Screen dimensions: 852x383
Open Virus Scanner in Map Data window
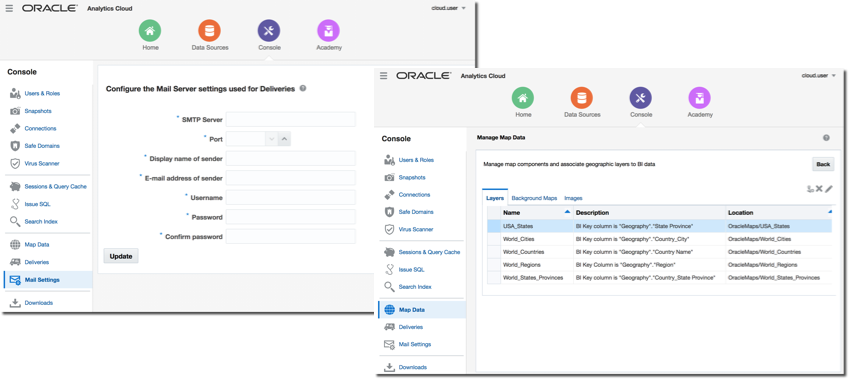[416, 229]
